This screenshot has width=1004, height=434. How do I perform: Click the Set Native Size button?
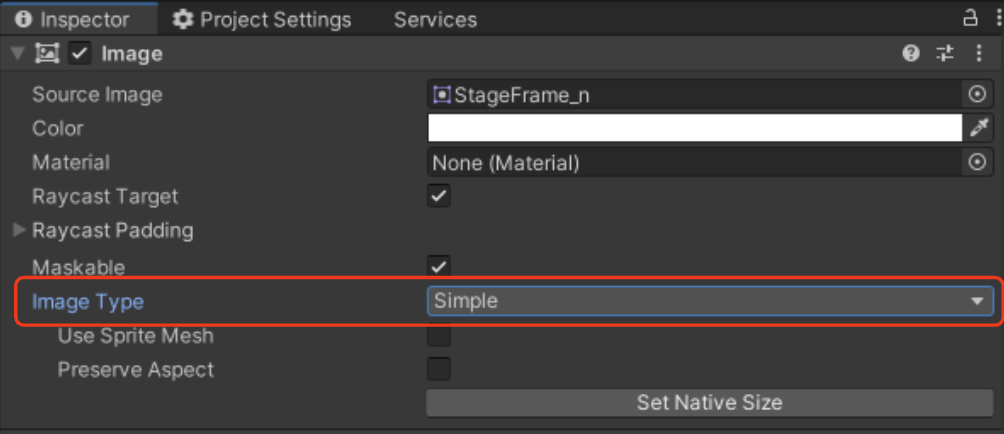click(709, 403)
